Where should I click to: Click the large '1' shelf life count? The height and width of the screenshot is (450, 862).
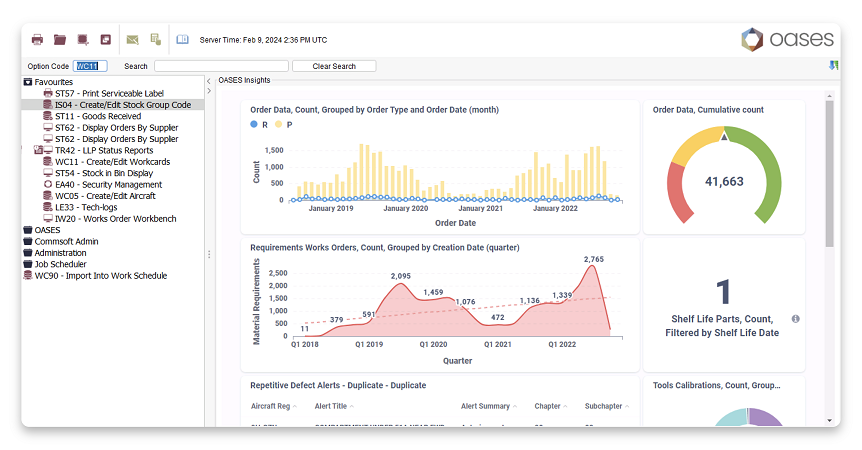(x=723, y=292)
